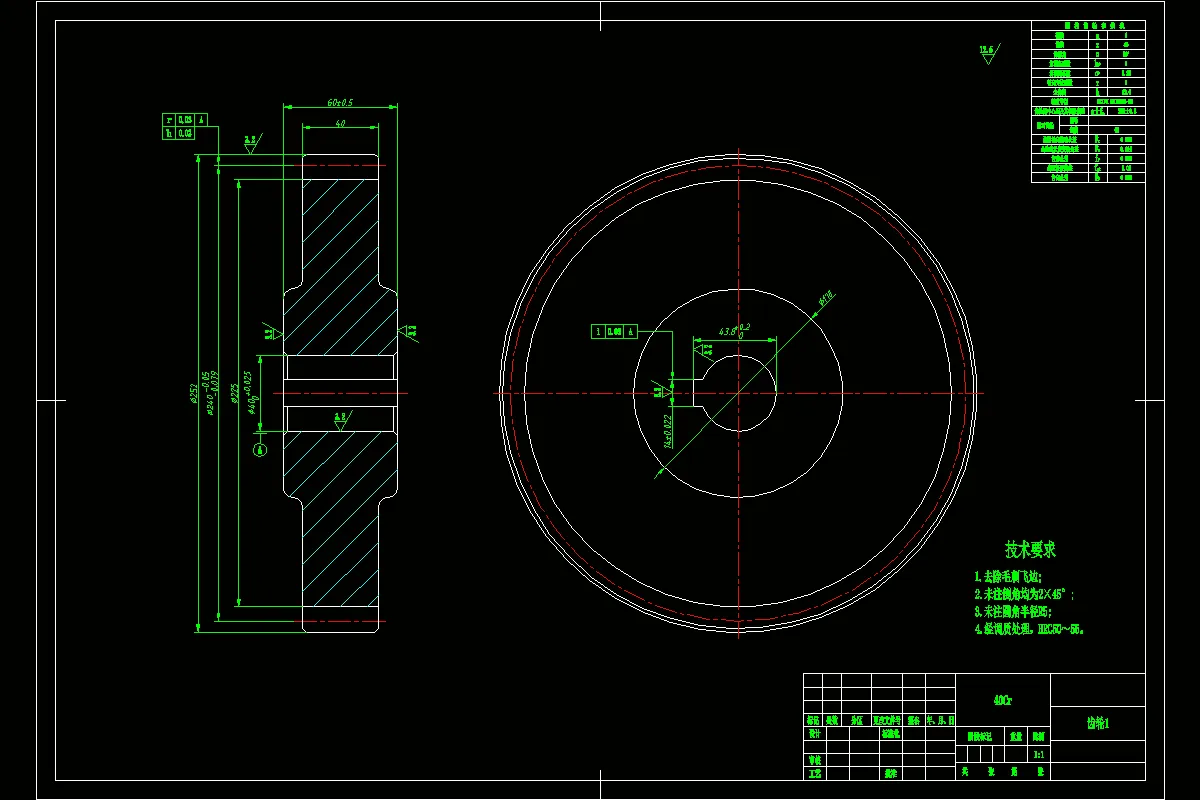Select the gear parameter table header row

[x=1088, y=25]
